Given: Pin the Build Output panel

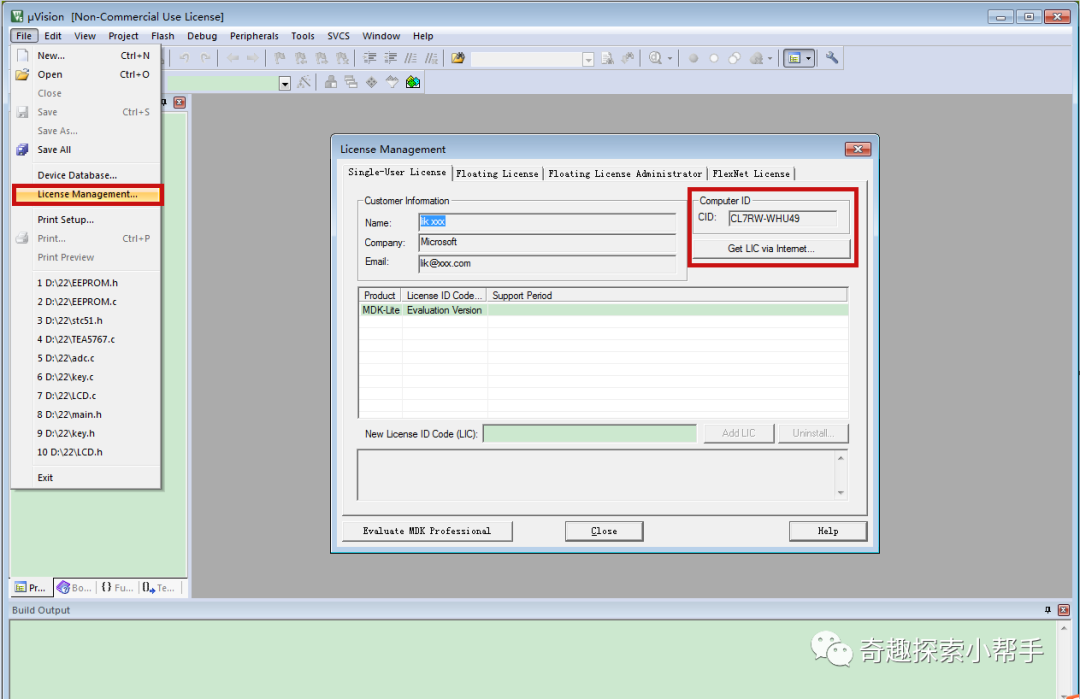Looking at the screenshot, I should click(1048, 610).
